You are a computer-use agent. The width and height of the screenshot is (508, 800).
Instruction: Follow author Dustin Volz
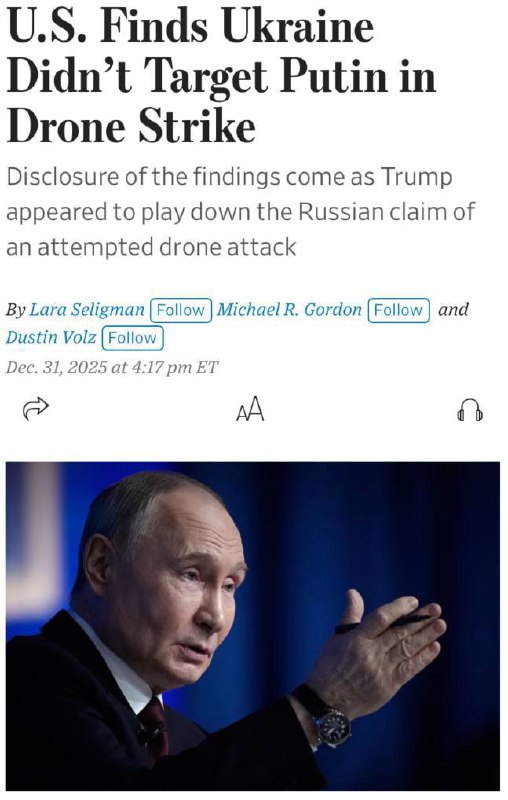[133, 338]
